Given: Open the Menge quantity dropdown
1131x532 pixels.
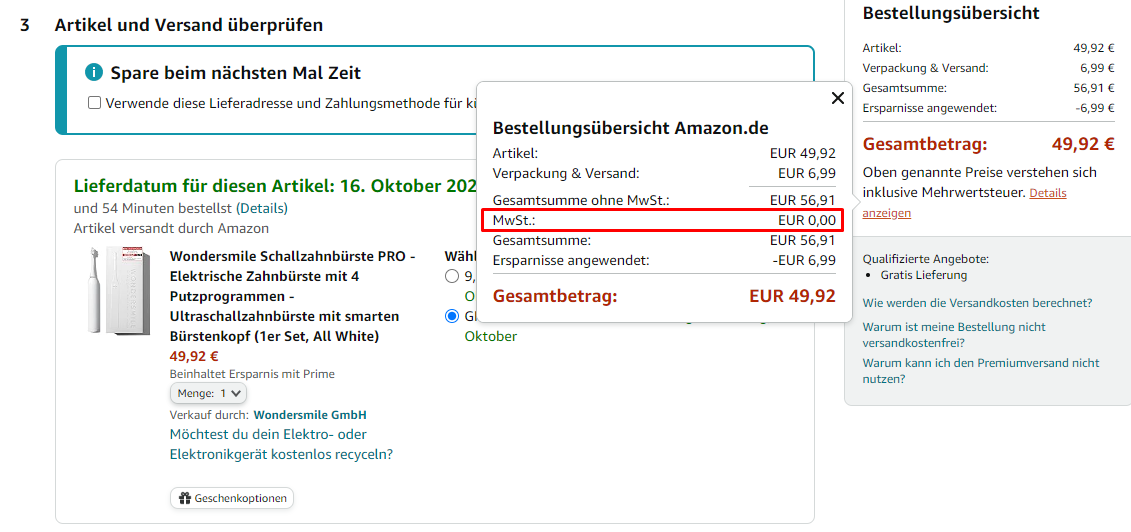Looking at the screenshot, I should pos(208,394).
